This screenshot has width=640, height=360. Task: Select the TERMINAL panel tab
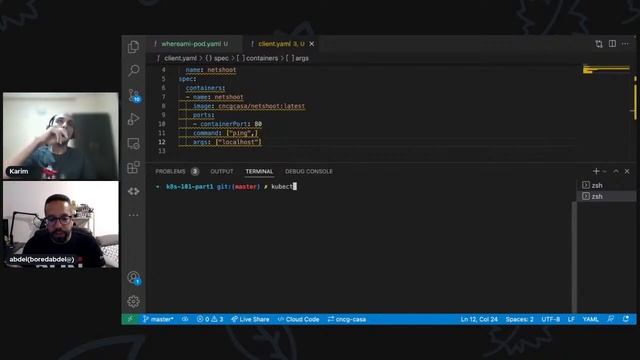click(259, 171)
